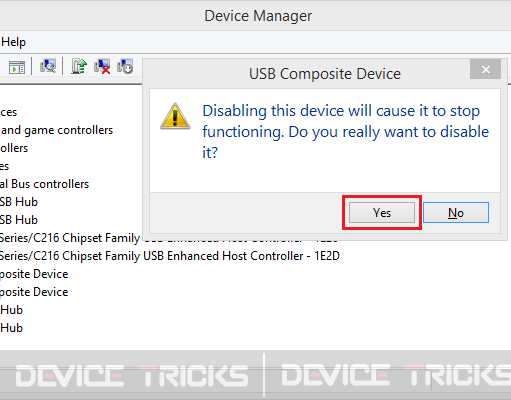The height and width of the screenshot is (400, 511).
Task: Open the Help menu
Action: (x=13, y=42)
